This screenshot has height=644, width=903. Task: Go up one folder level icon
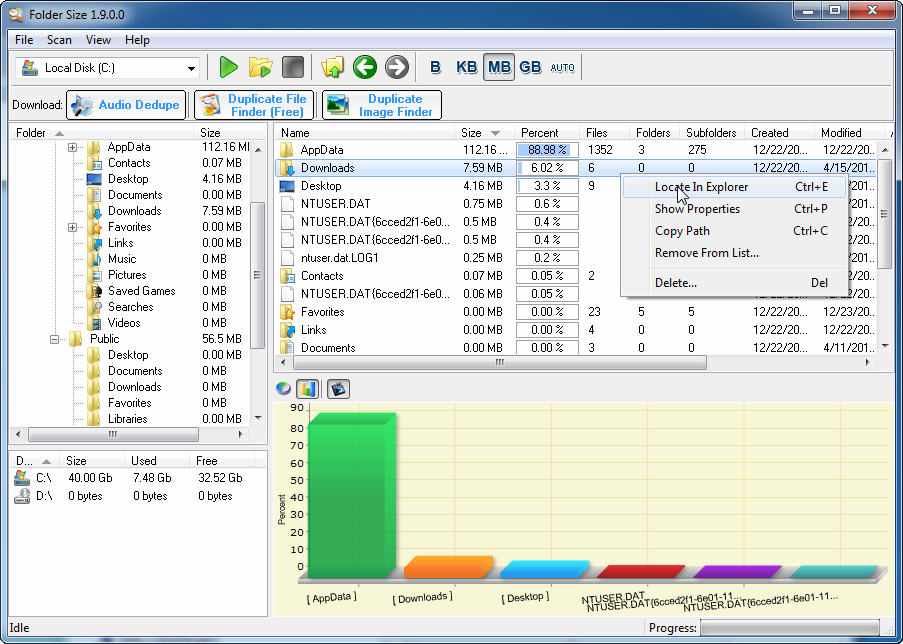pyautogui.click(x=332, y=67)
